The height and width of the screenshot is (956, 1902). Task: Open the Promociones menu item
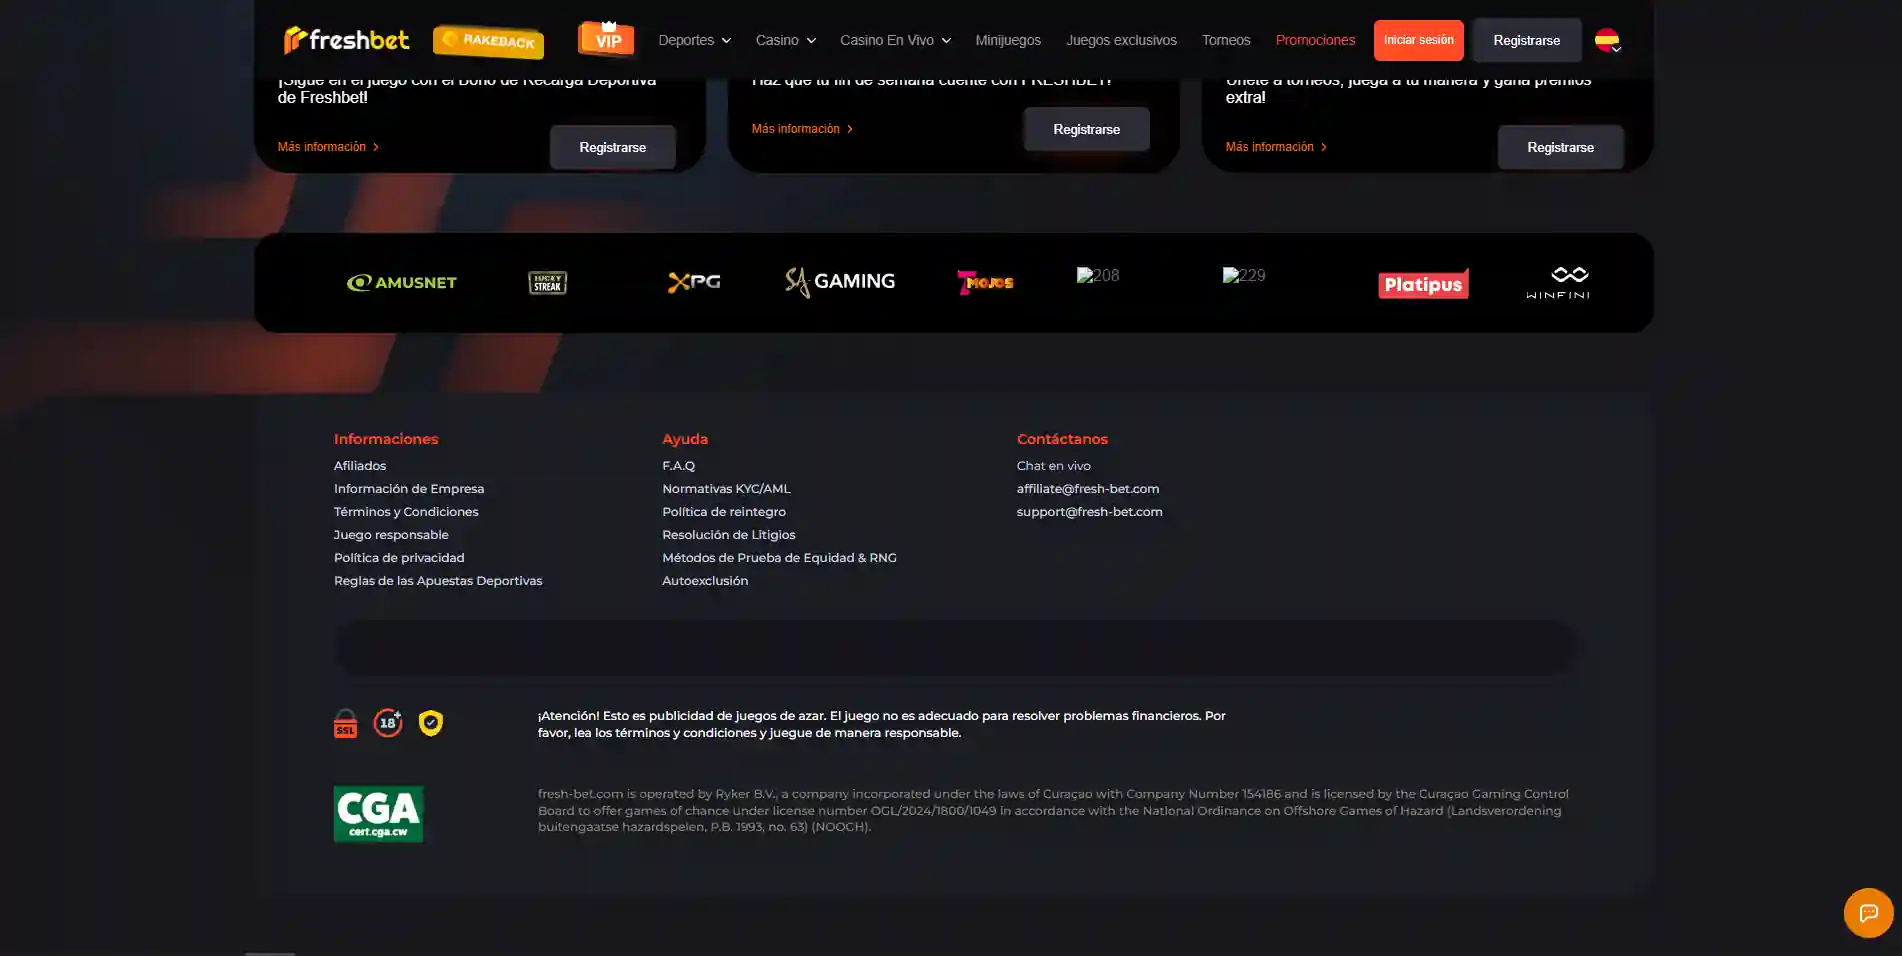pos(1315,40)
